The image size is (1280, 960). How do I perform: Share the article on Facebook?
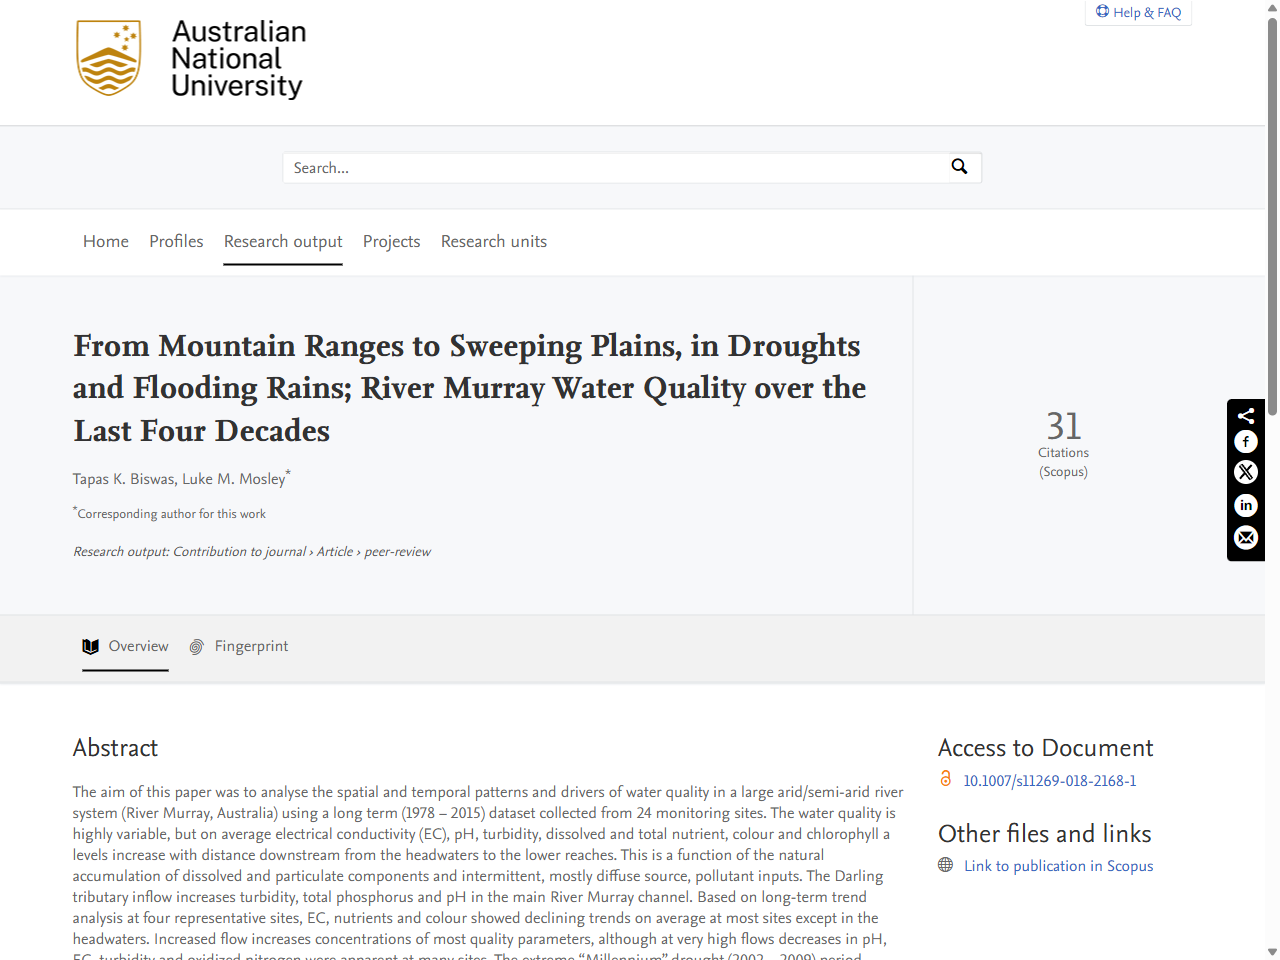pyautogui.click(x=1245, y=441)
